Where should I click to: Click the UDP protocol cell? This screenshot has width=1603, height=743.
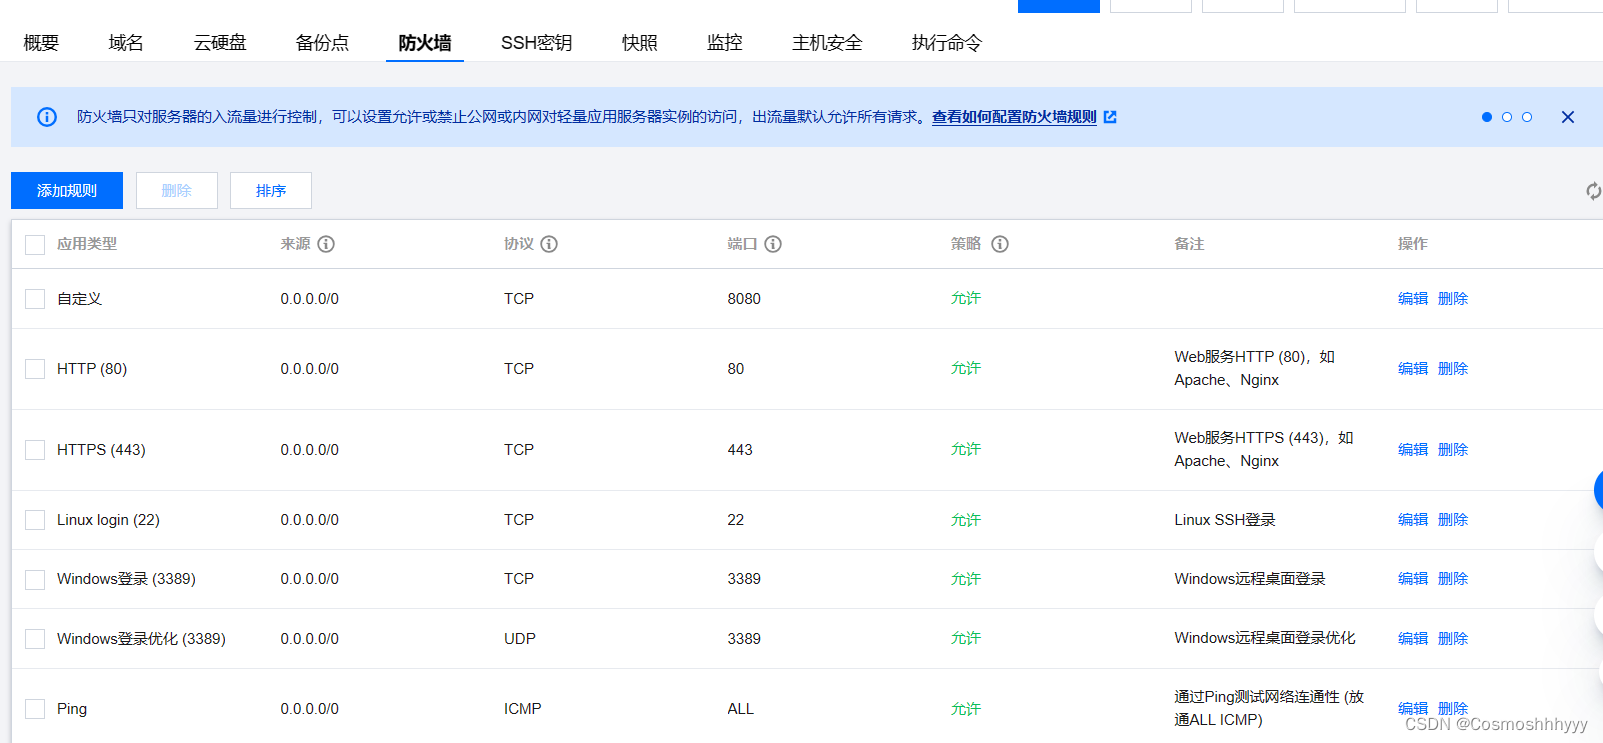click(x=520, y=639)
